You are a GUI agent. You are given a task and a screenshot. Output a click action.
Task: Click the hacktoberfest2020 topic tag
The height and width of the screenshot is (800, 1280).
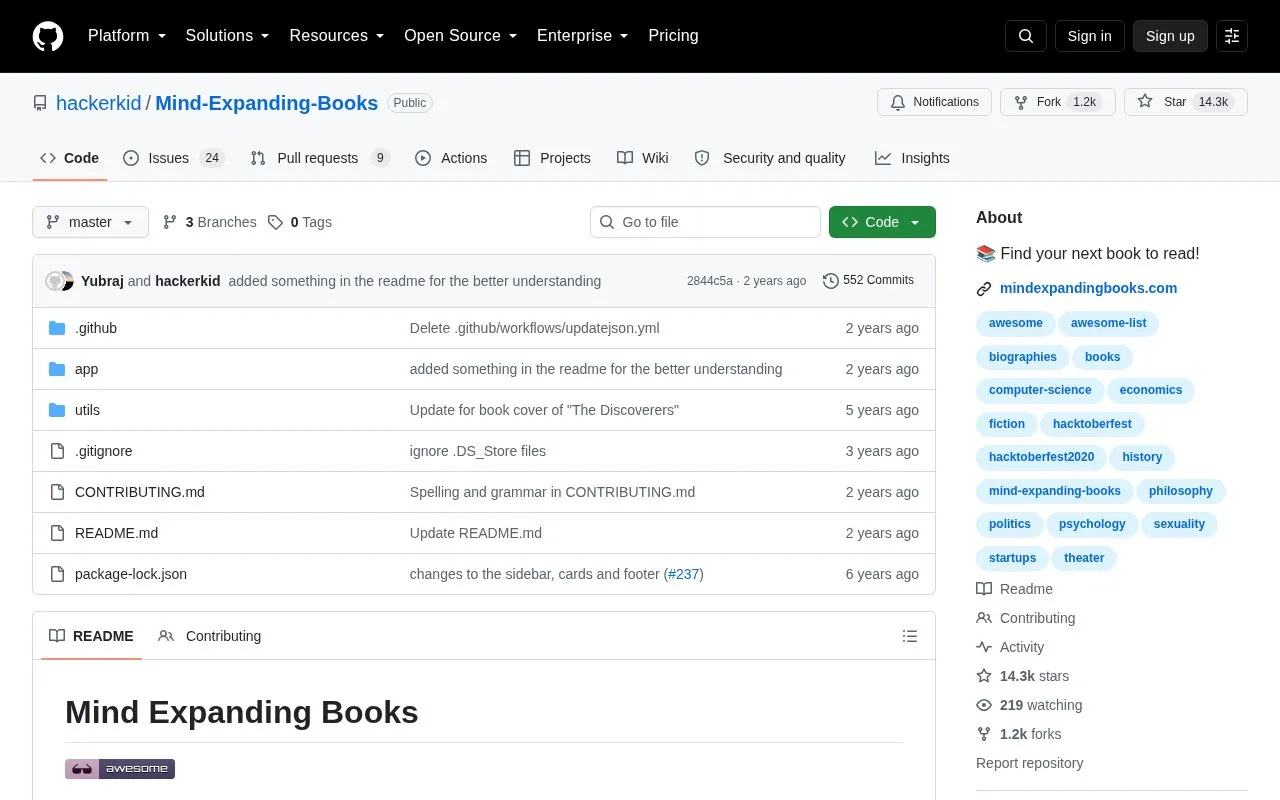[x=1041, y=457]
